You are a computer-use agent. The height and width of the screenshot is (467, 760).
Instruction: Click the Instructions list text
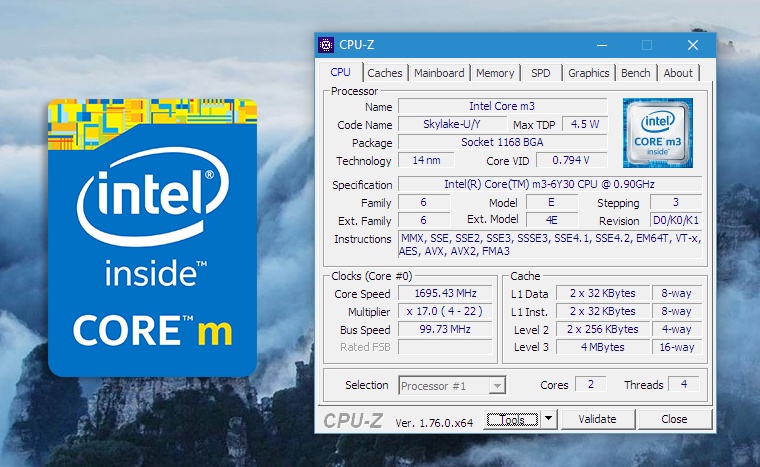(x=550, y=244)
